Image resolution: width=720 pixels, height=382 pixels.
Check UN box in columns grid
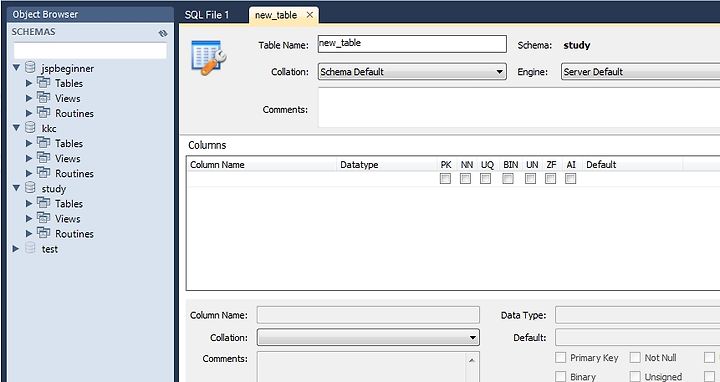tap(530, 179)
